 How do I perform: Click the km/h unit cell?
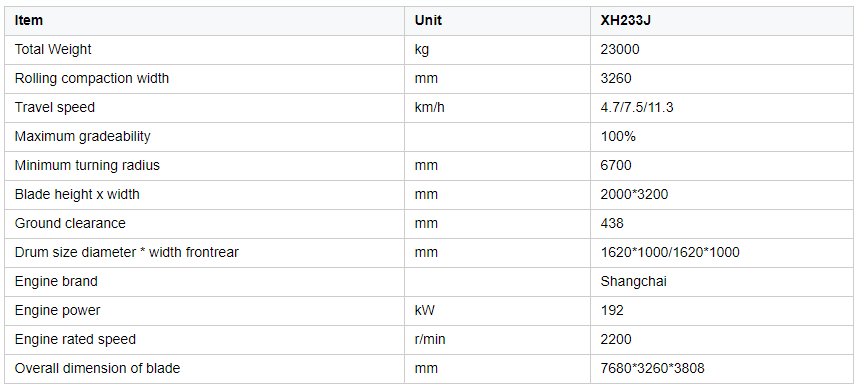point(430,107)
